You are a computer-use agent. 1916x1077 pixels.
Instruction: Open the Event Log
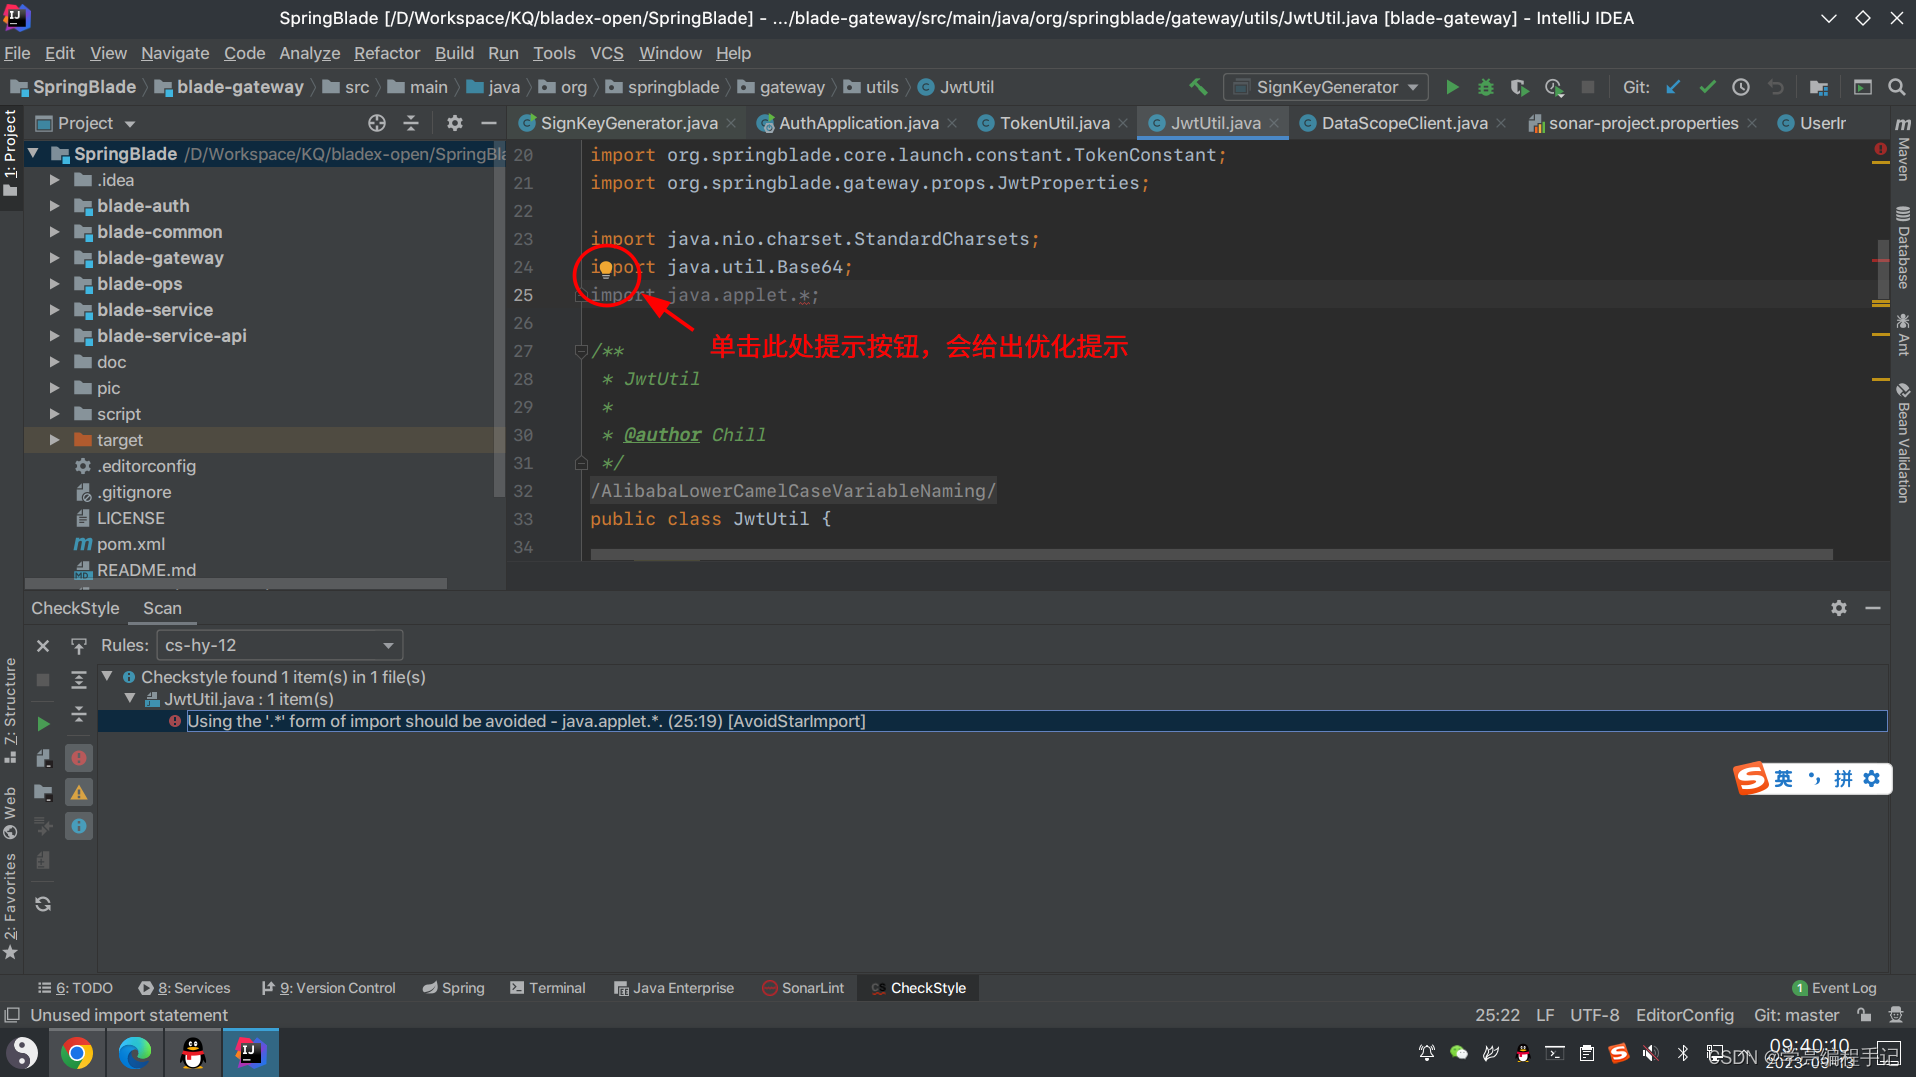click(x=1834, y=988)
